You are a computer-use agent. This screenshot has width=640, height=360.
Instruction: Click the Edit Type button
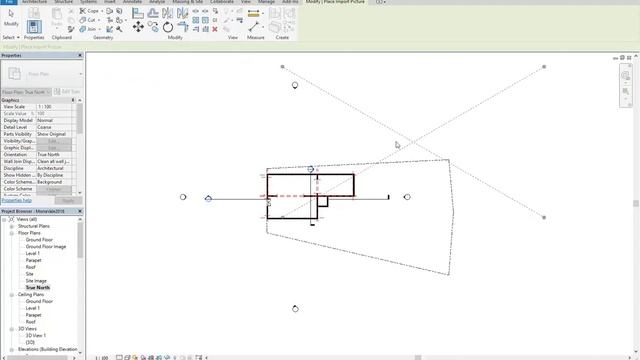click(67, 92)
